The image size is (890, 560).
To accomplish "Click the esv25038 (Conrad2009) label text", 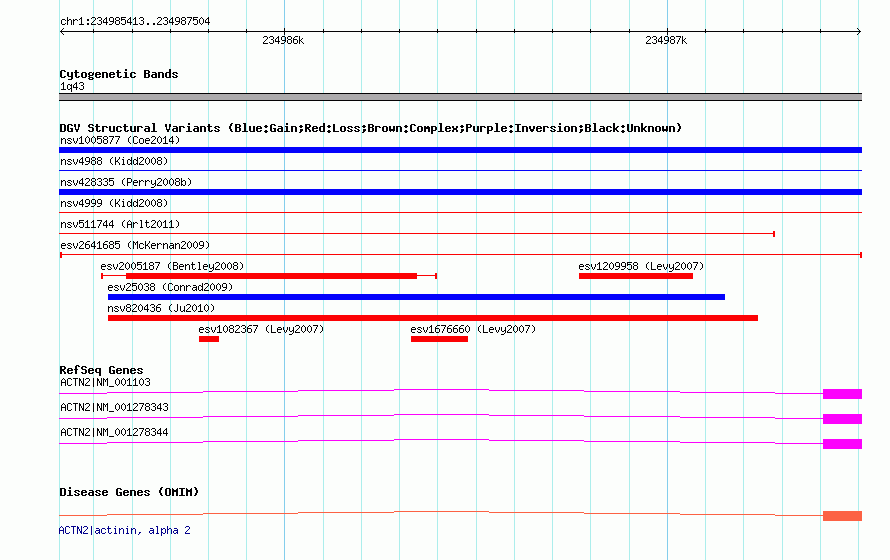I will (x=170, y=287).
